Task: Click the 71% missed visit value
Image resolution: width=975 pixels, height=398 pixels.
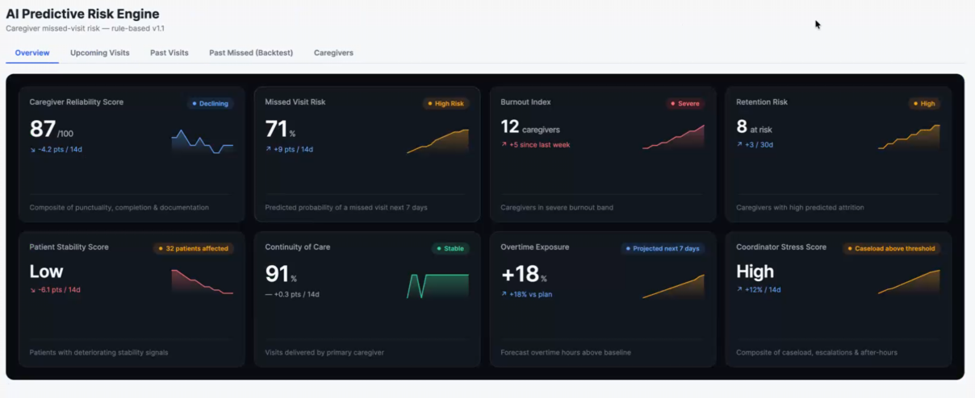Action: click(x=280, y=129)
